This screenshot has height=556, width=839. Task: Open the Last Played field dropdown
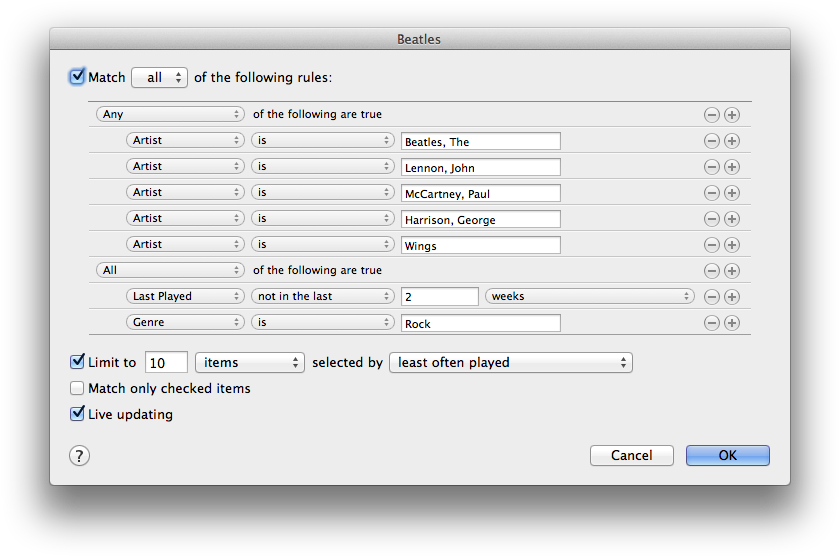[x=185, y=296]
